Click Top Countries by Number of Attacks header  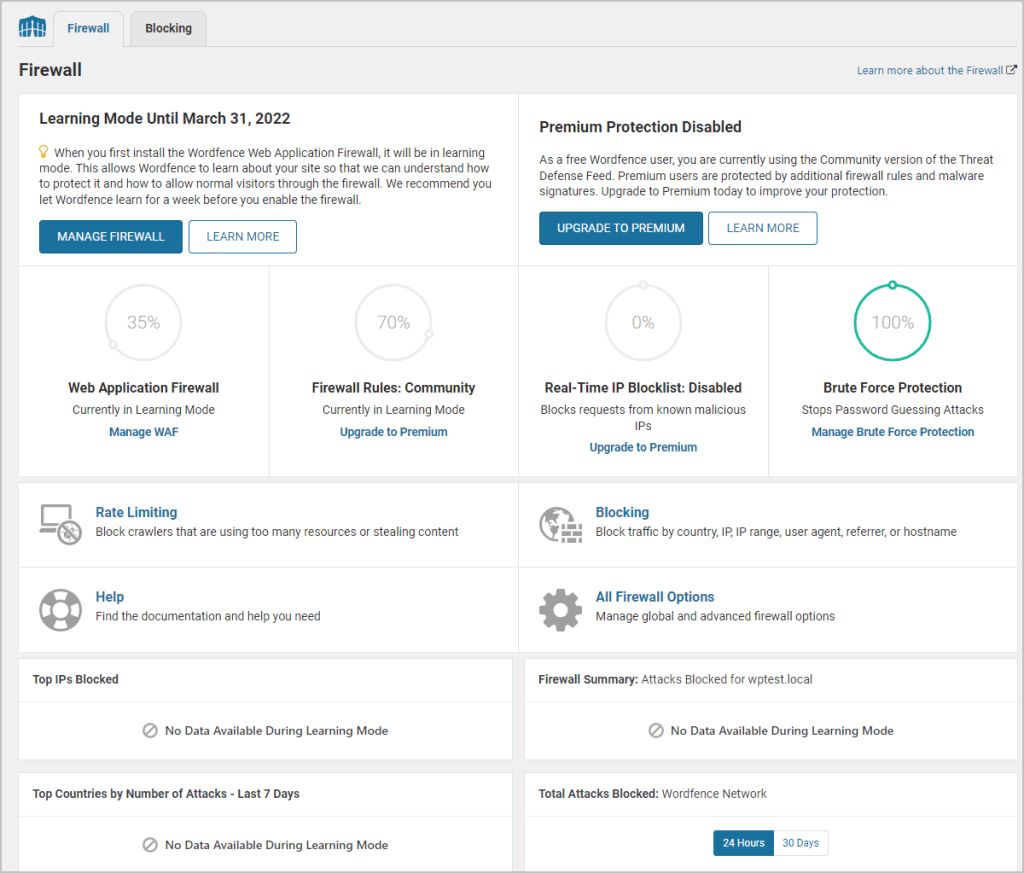(x=166, y=793)
